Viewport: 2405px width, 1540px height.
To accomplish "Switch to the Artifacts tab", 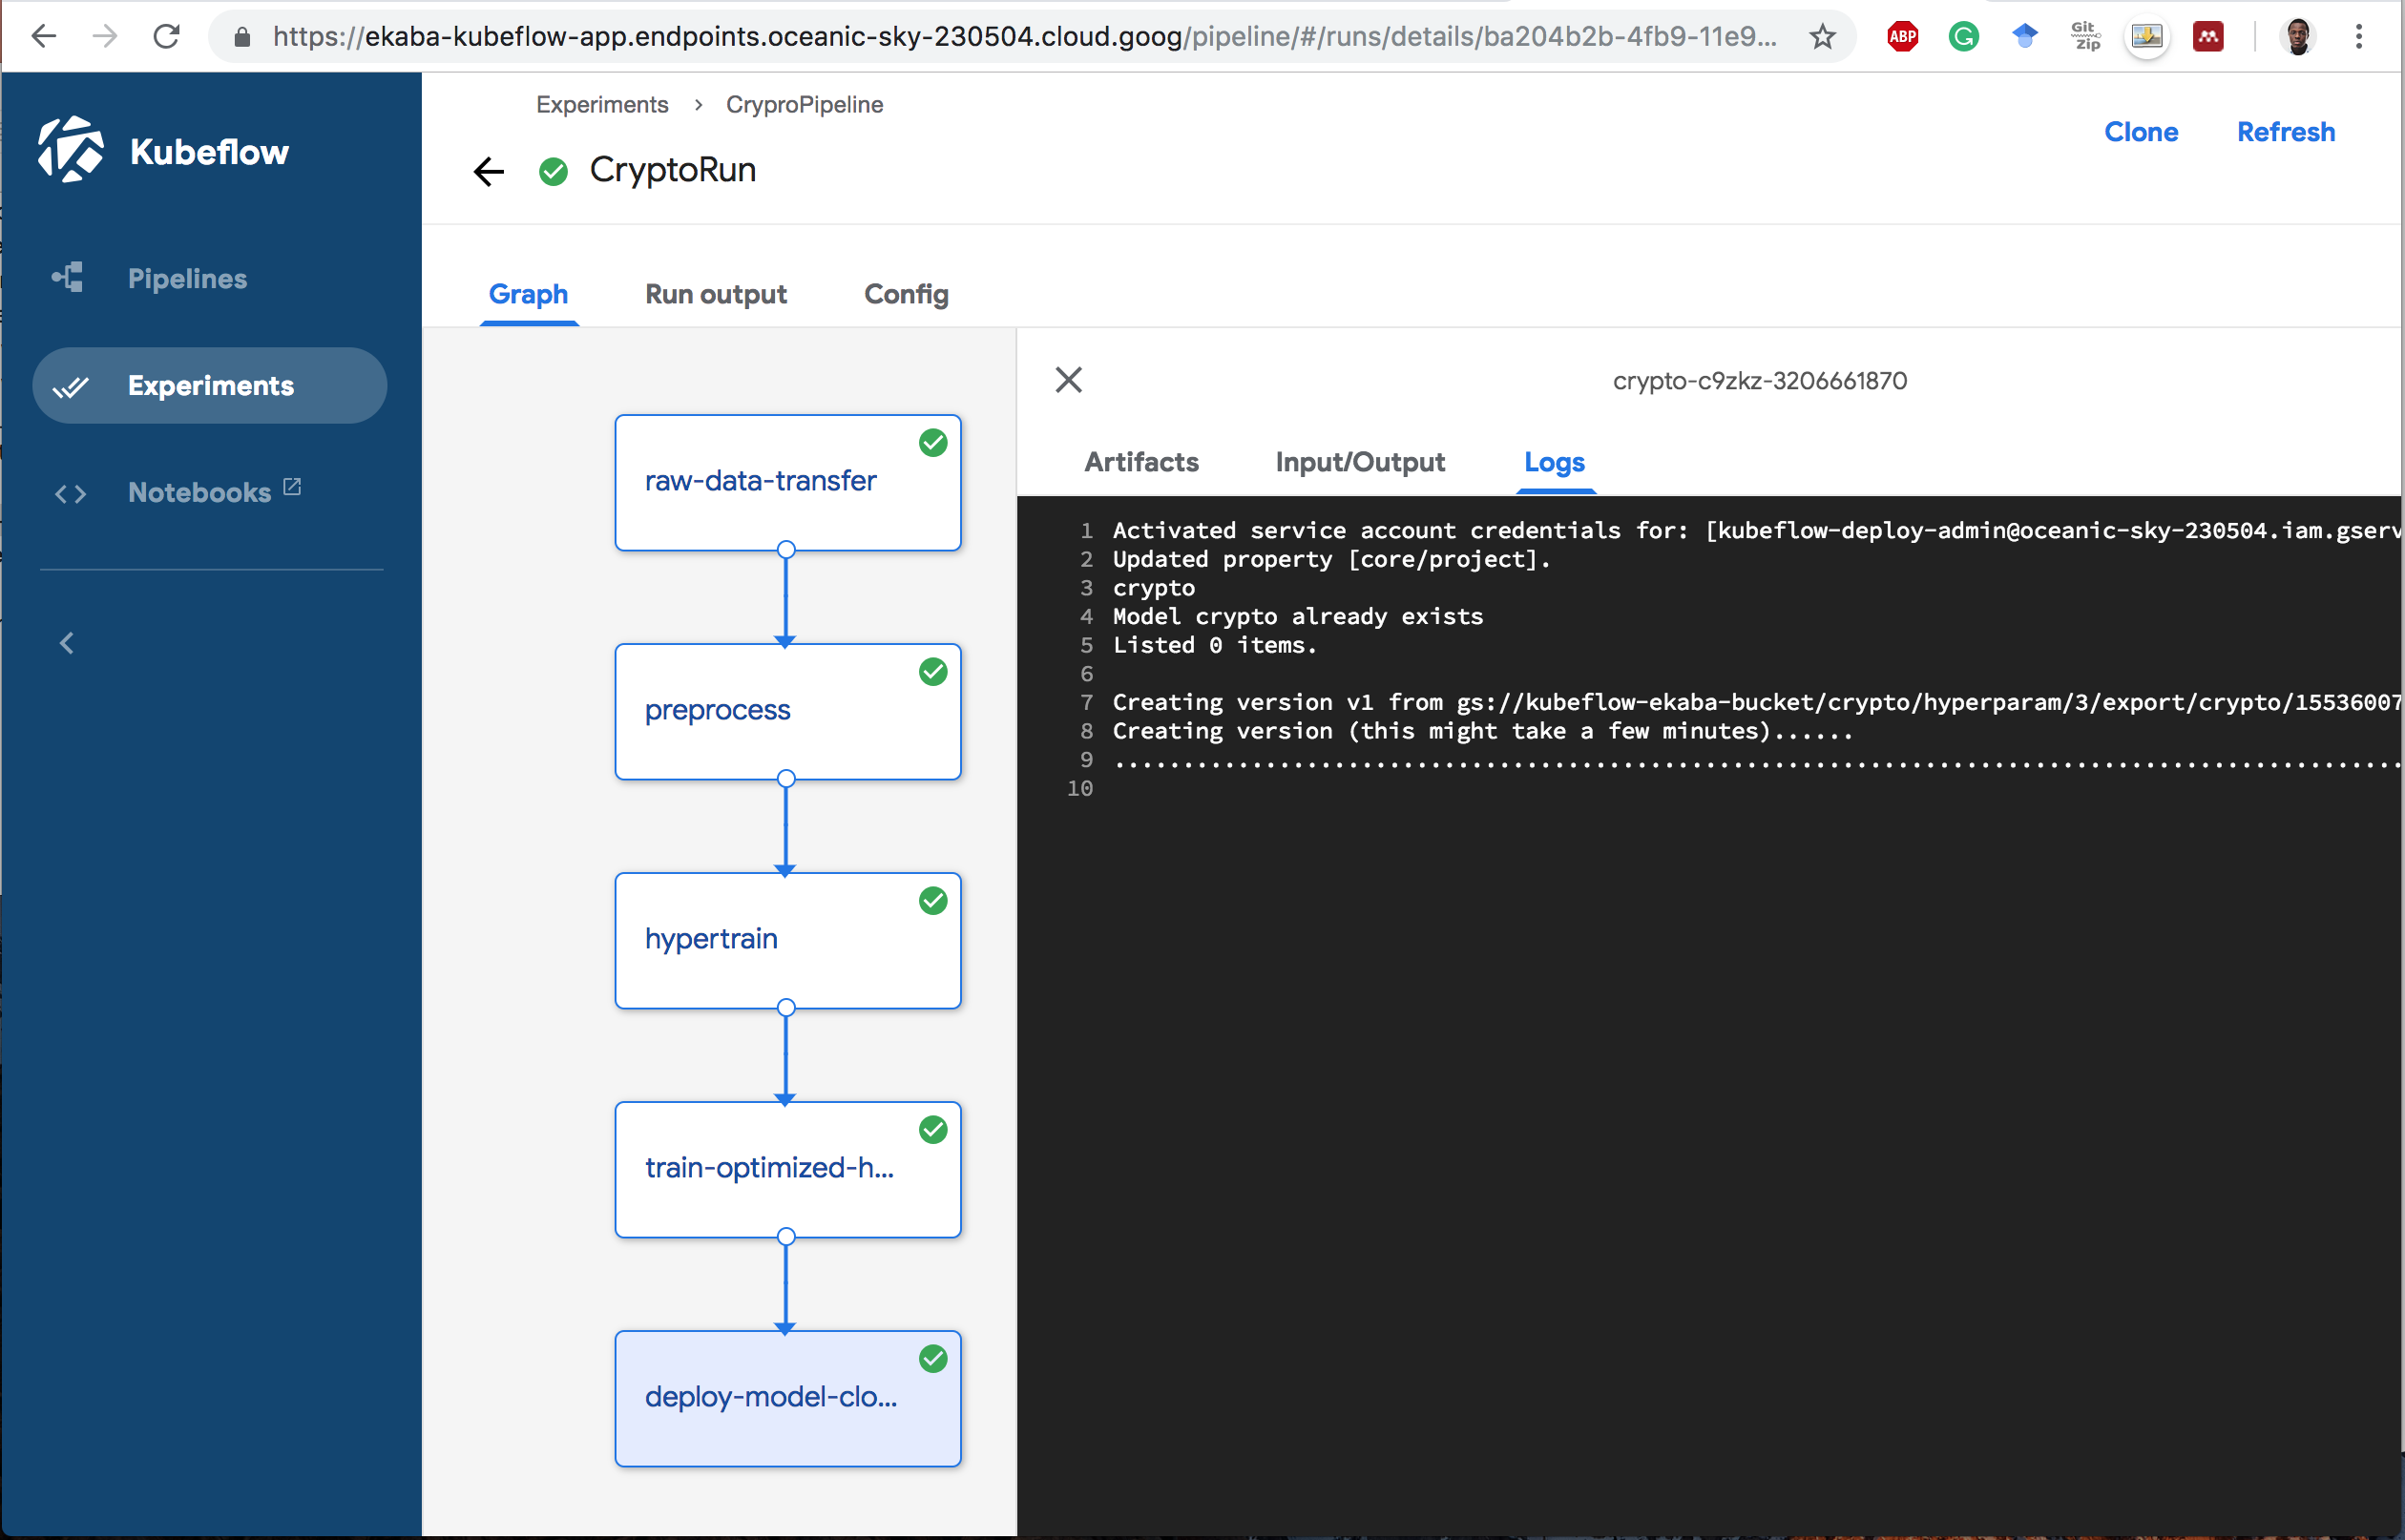I will (1143, 461).
